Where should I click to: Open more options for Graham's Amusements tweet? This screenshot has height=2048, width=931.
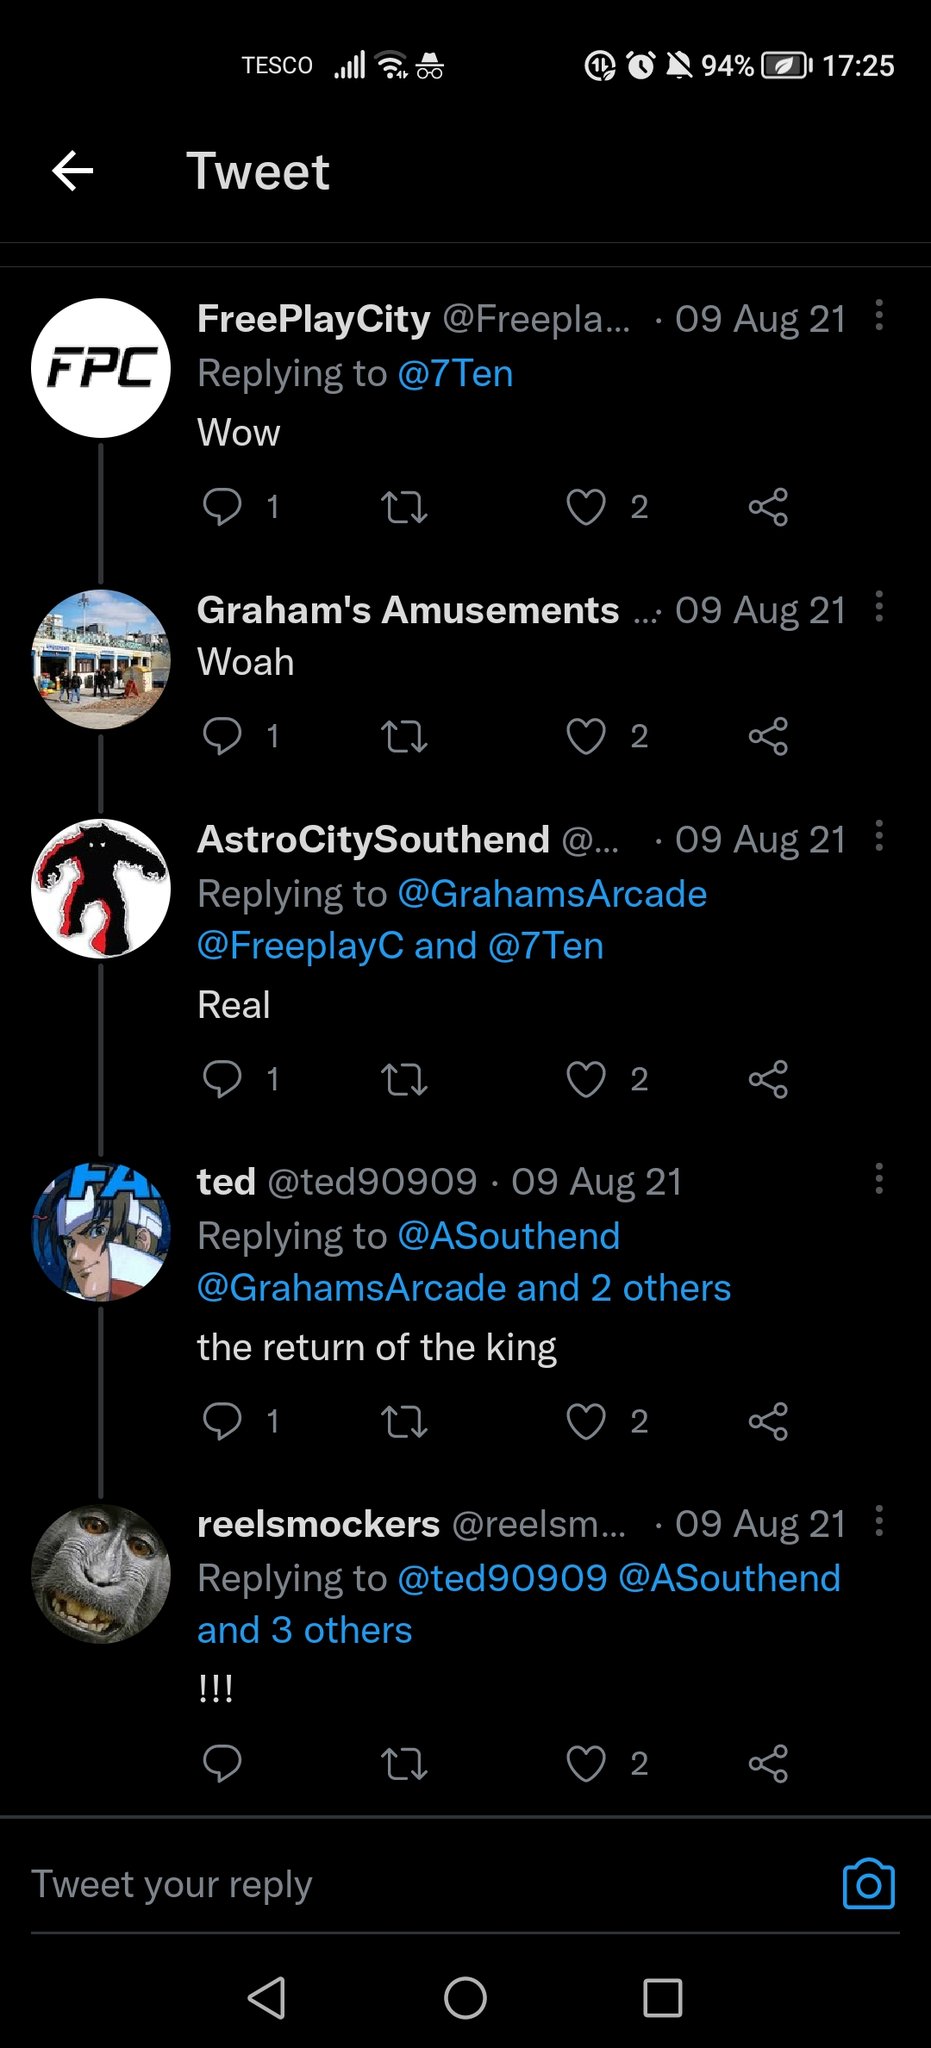tap(879, 606)
